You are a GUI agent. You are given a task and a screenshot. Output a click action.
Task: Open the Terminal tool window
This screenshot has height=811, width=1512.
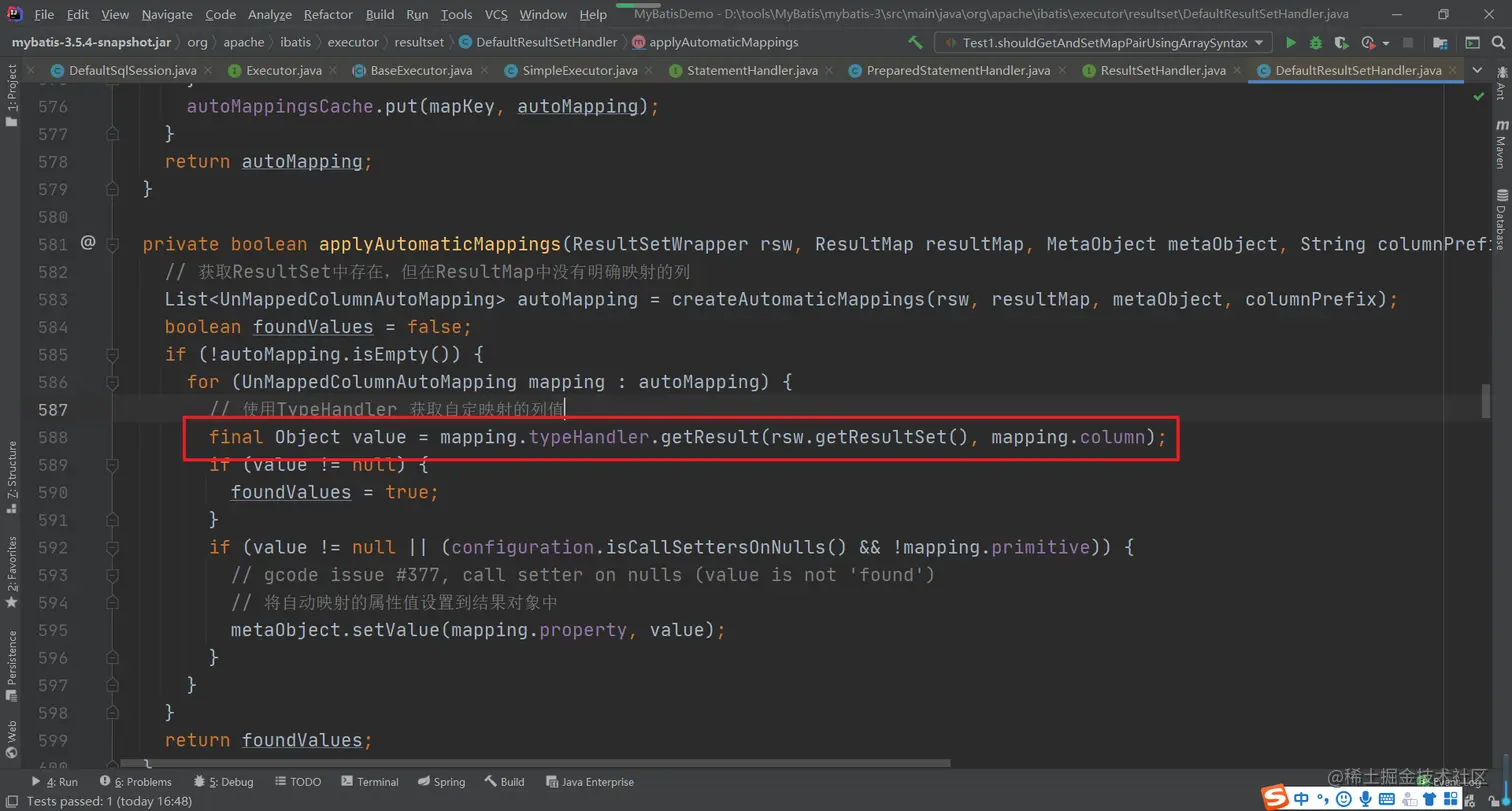point(369,782)
